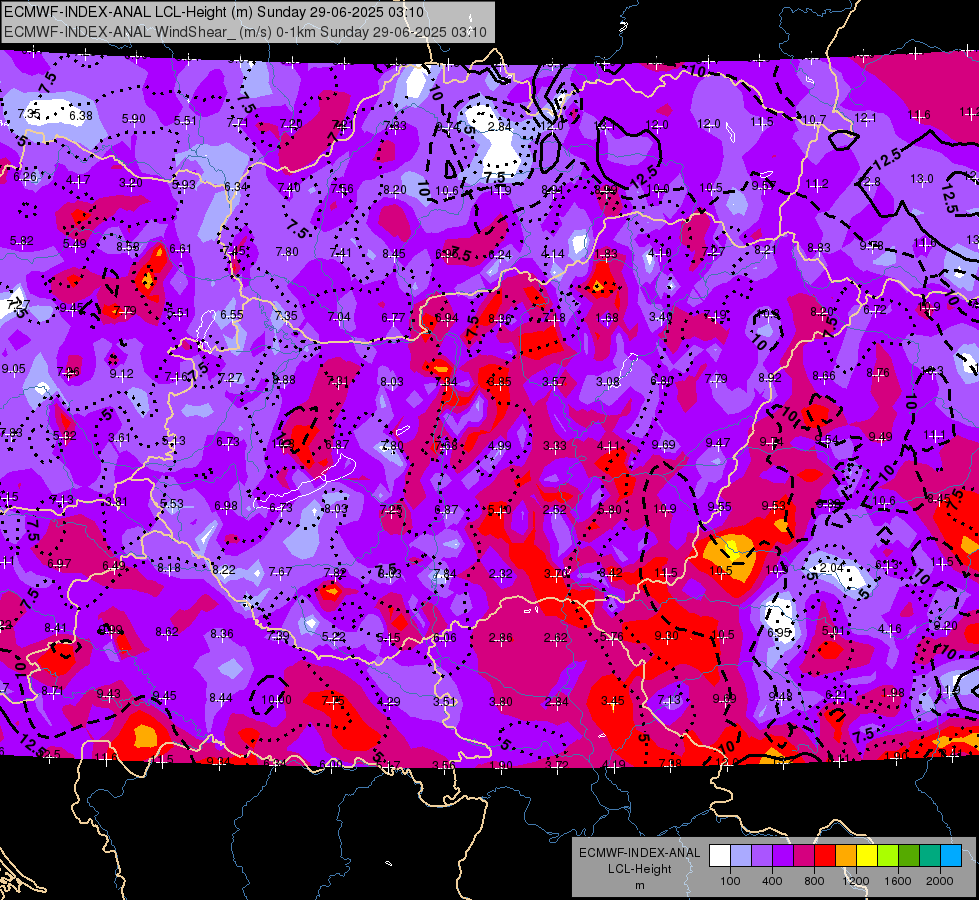This screenshot has width=979, height=900.
Task: Click the dark green legend swatch
Action: 909,856
